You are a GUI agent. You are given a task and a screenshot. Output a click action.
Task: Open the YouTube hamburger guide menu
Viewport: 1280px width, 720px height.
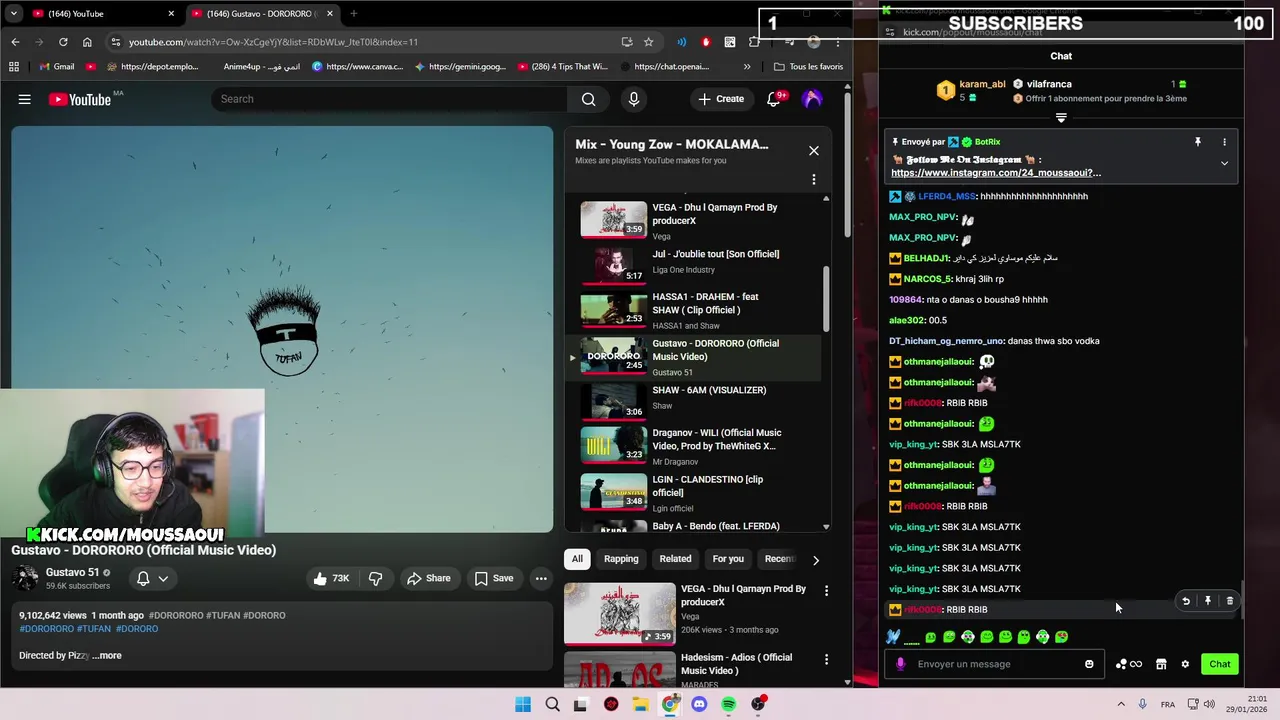24,99
